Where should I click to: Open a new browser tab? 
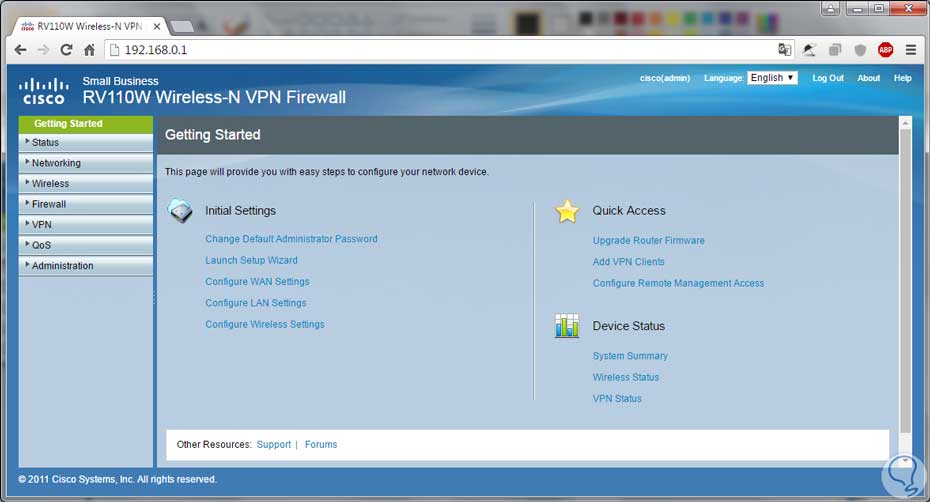click(x=181, y=26)
